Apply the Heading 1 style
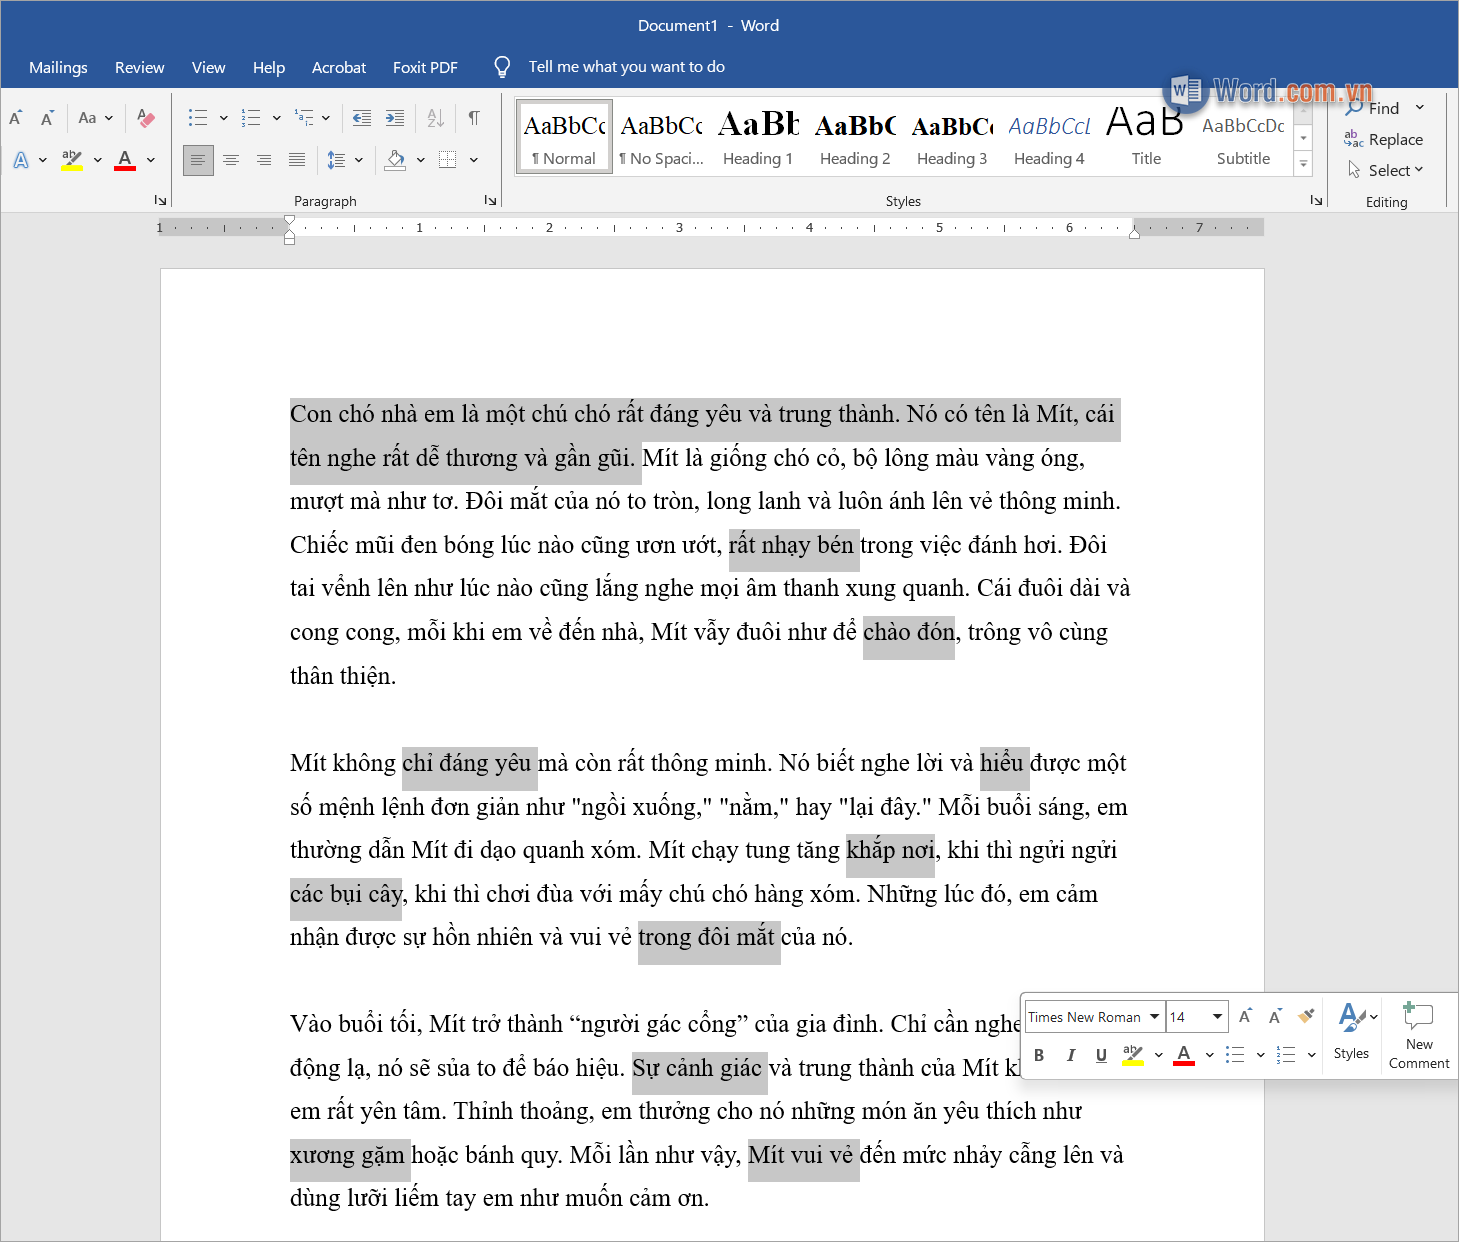 coord(757,135)
